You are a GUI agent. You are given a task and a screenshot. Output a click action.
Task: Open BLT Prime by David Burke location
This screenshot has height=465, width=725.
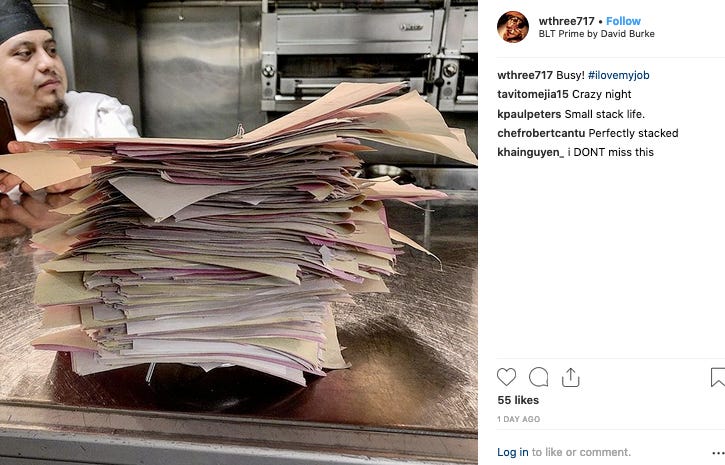coord(596,34)
